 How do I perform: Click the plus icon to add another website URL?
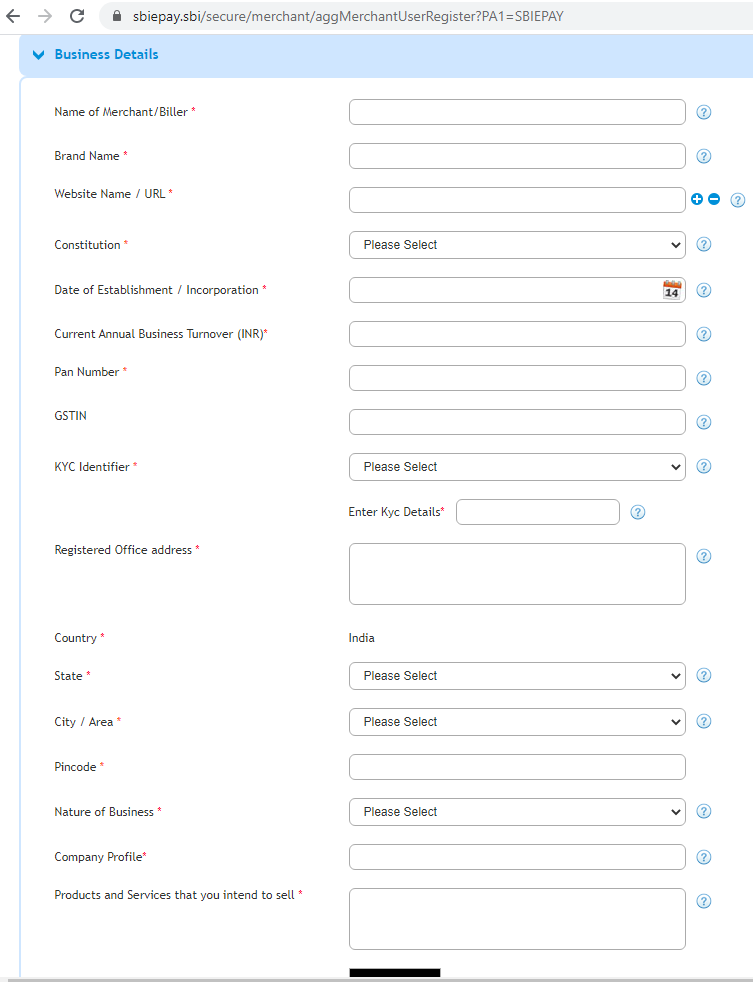click(697, 199)
